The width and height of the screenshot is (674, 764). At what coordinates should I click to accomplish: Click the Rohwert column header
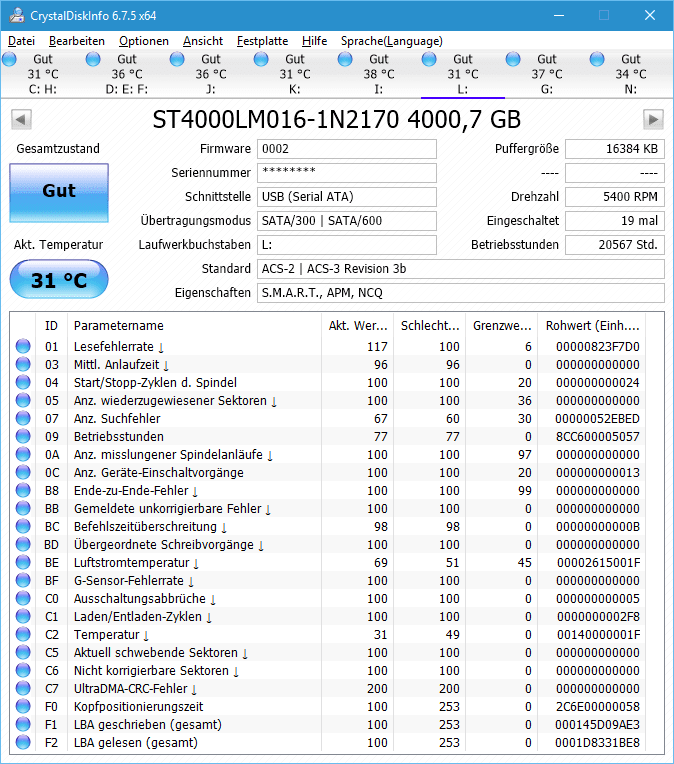(x=592, y=325)
